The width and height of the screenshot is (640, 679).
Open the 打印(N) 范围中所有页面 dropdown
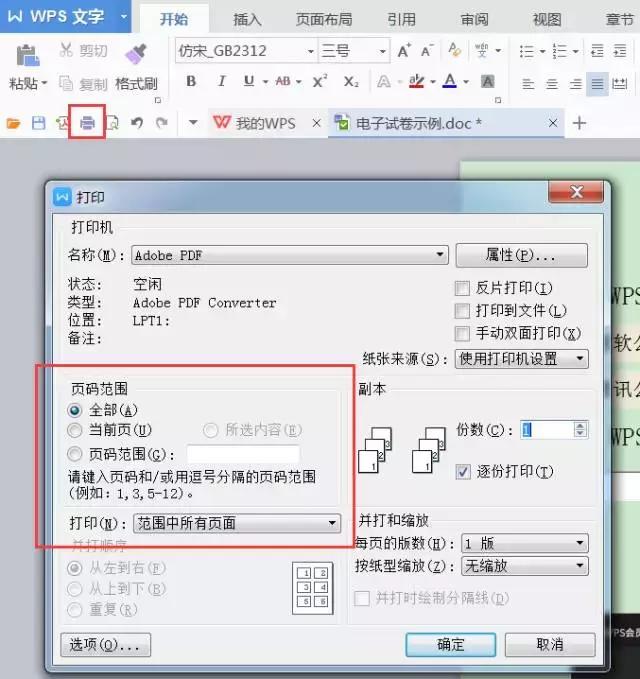pyautogui.click(x=237, y=523)
